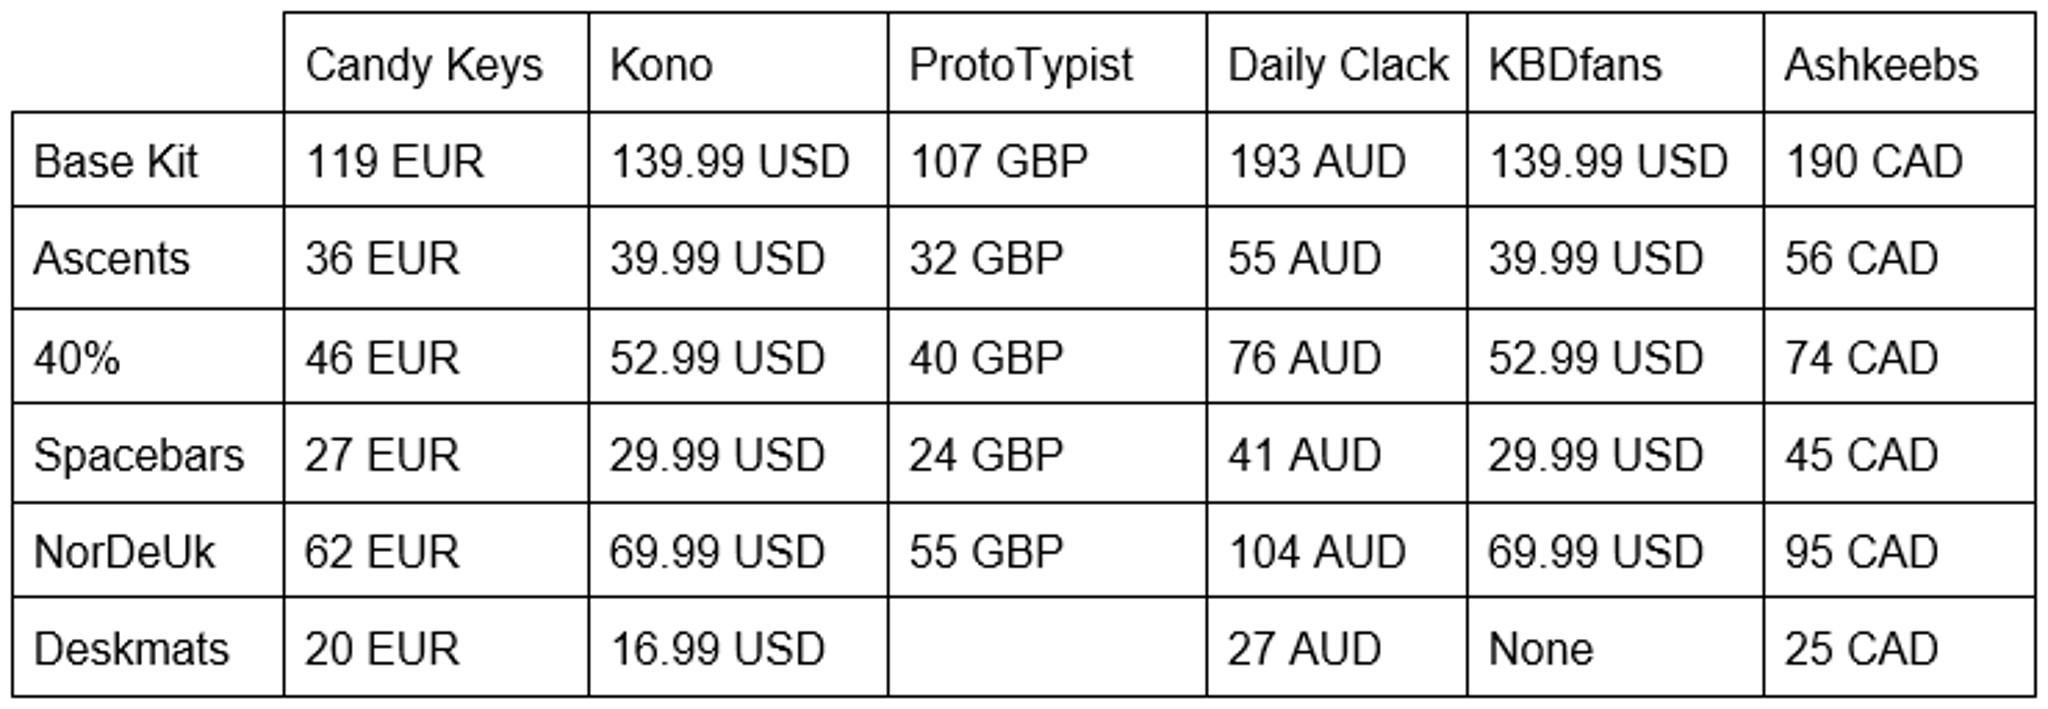Click the 193 AUD price cell
2048x709 pixels.
(1317, 162)
